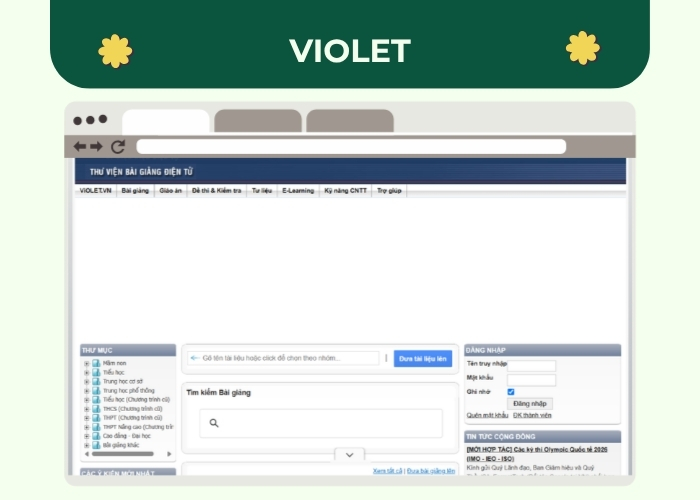Expand the Trung học cơ sở tree node
The height and width of the screenshot is (500, 700).
point(87,382)
